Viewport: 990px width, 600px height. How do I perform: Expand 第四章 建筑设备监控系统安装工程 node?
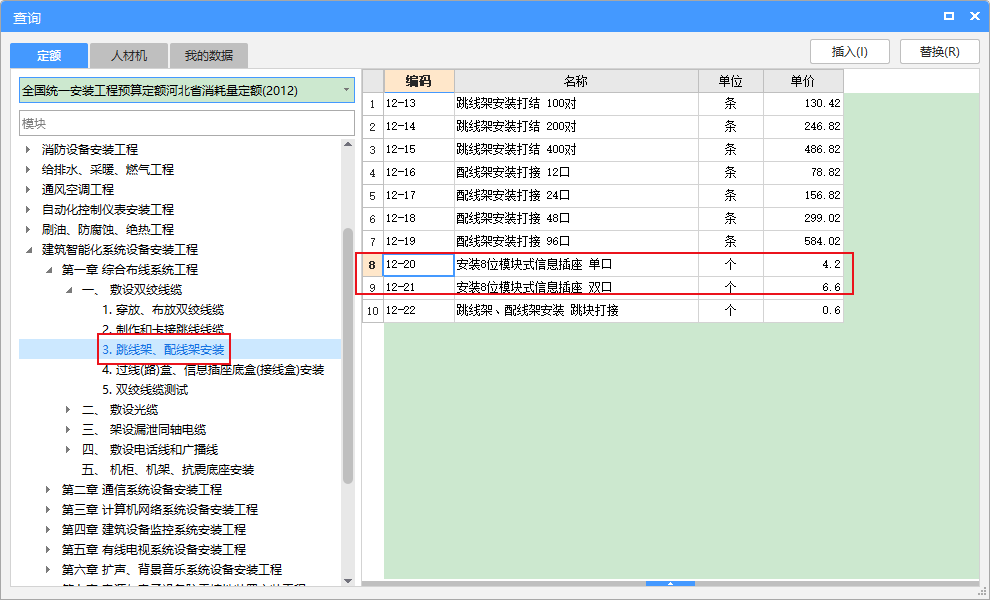click(49, 530)
